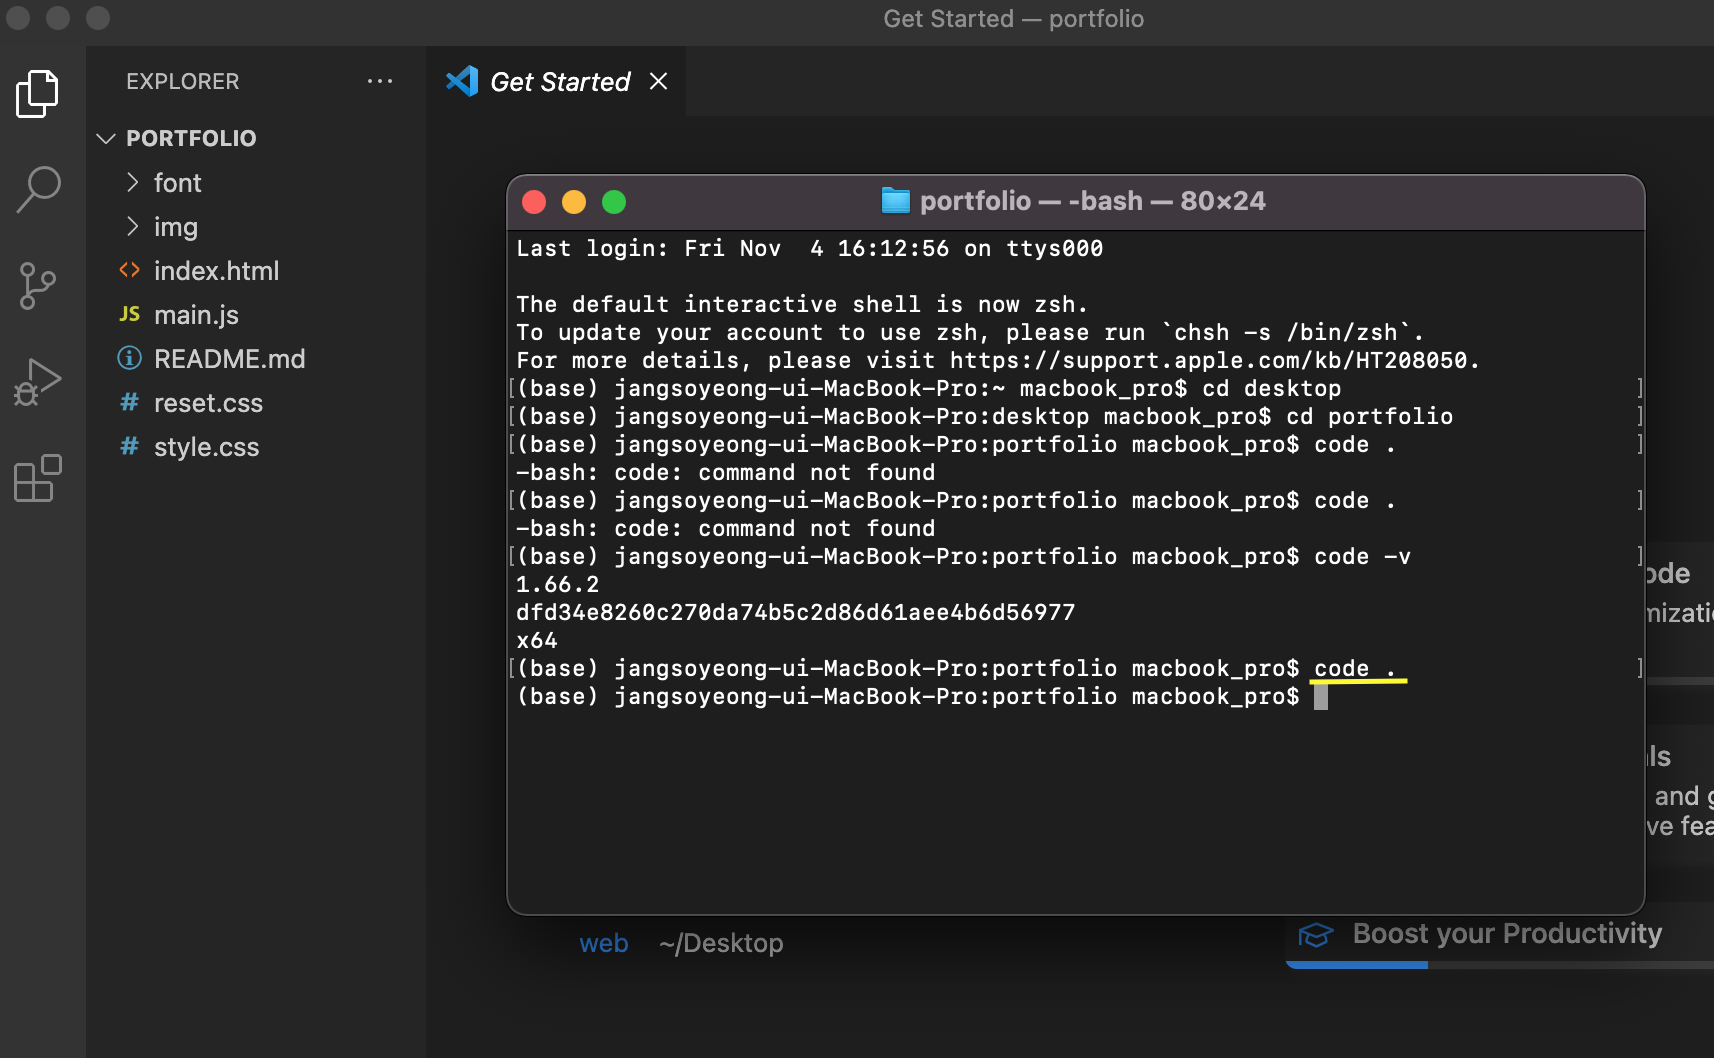Screen dimensions: 1714x1058
Task: Open Explorer more actions ellipsis menu
Action: click(x=380, y=81)
